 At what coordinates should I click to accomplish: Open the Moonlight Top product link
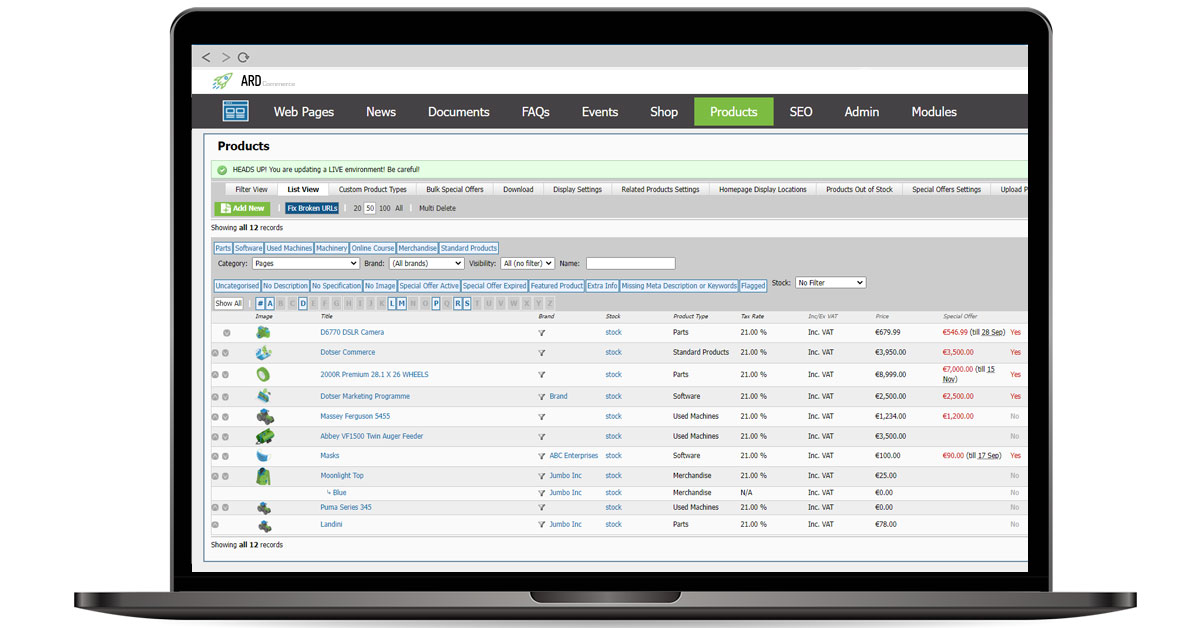pyautogui.click(x=342, y=476)
